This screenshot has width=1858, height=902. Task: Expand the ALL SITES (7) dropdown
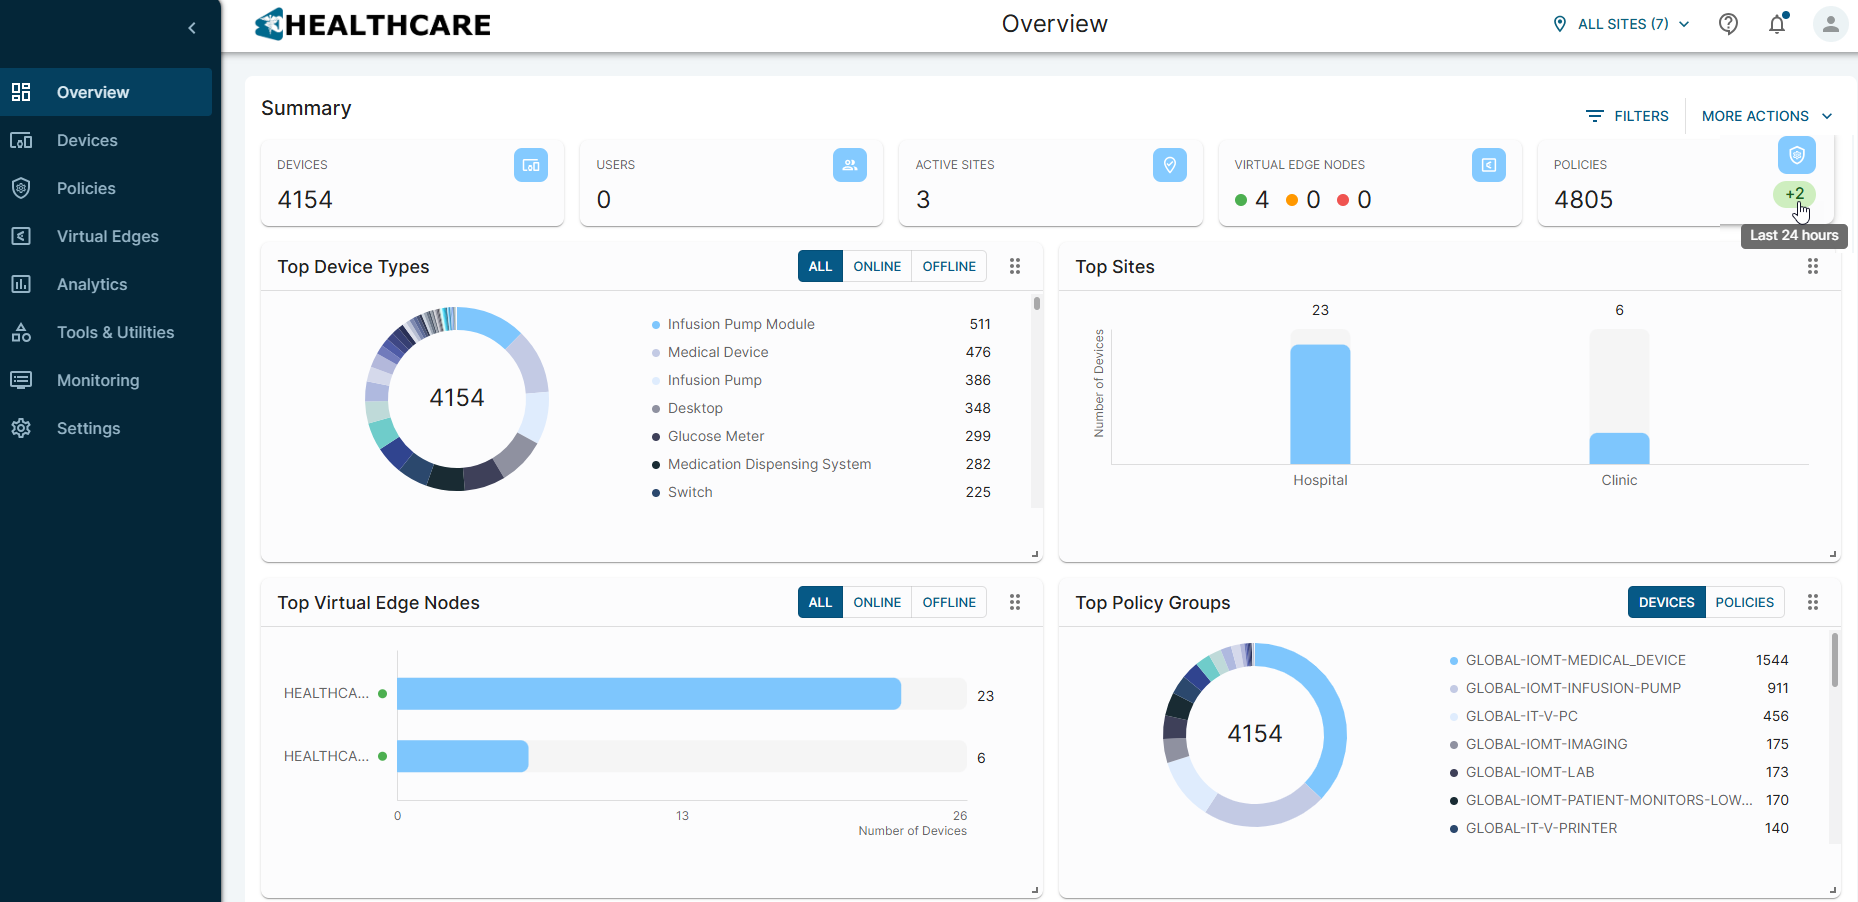pyautogui.click(x=1622, y=24)
